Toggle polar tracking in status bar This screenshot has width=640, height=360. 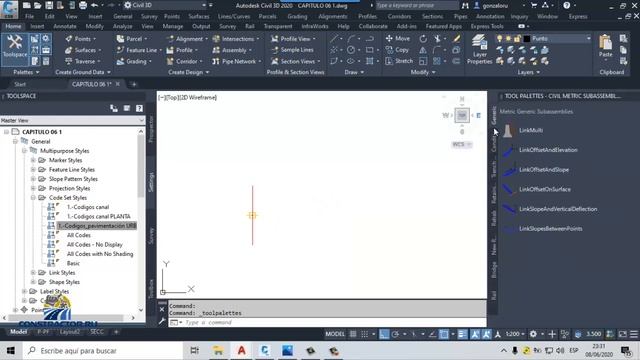pyautogui.click(x=395, y=334)
